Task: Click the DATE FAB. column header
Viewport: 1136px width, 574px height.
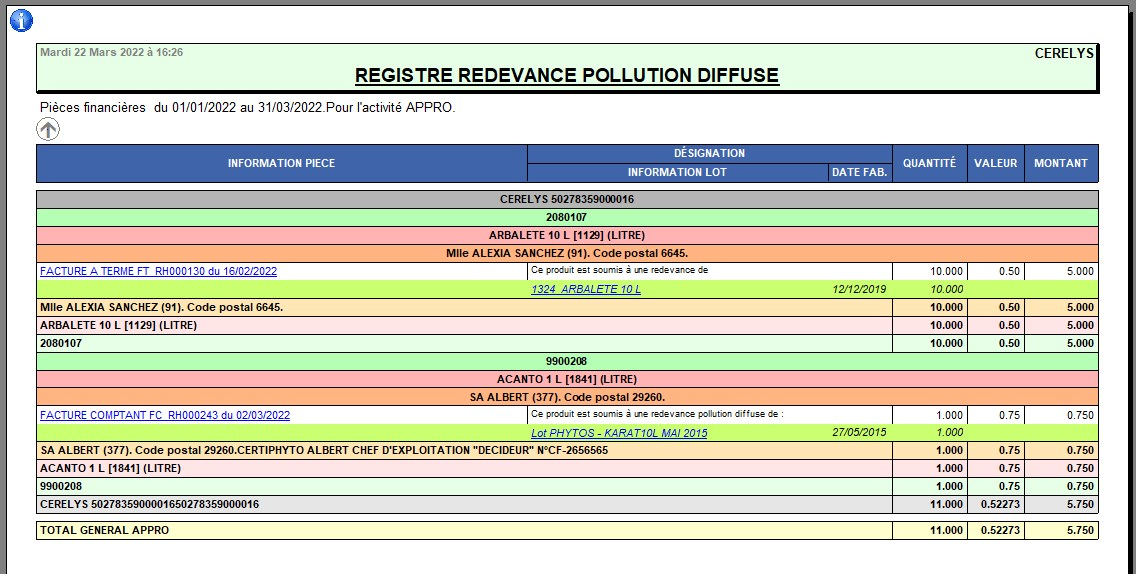Action: [x=859, y=172]
